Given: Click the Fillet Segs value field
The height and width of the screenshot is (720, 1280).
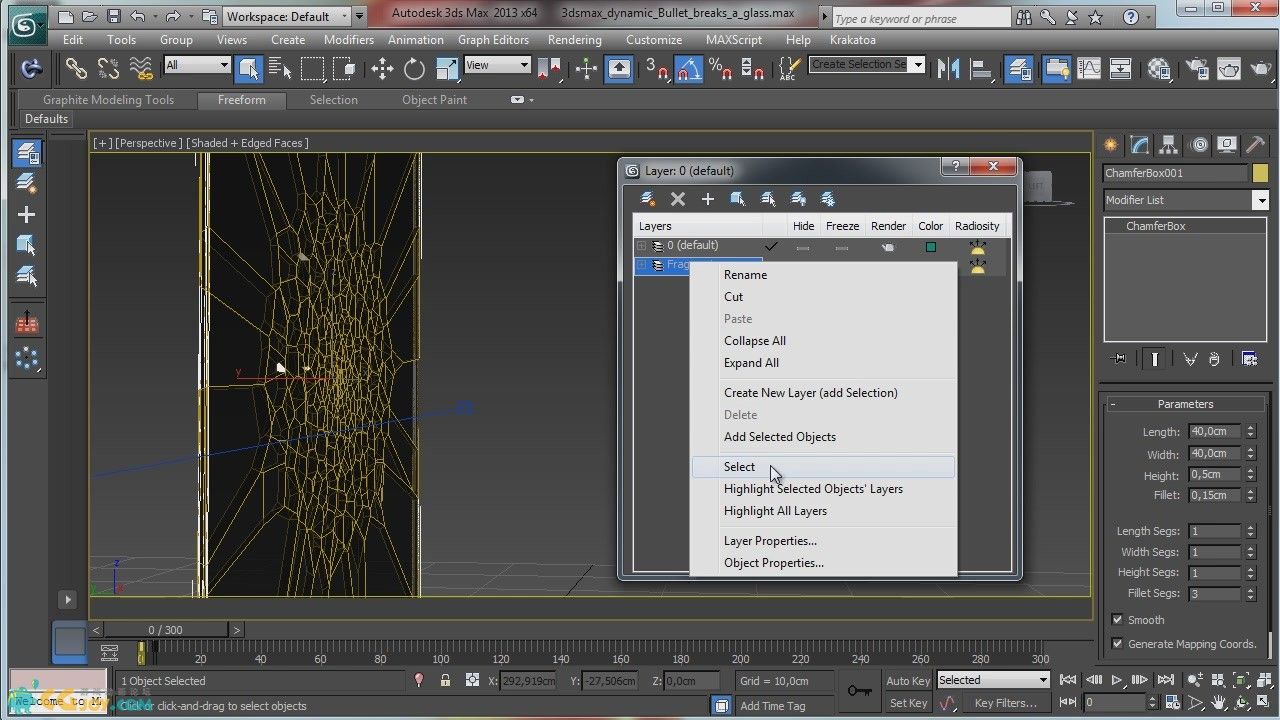Looking at the screenshot, I should coord(1214,593).
